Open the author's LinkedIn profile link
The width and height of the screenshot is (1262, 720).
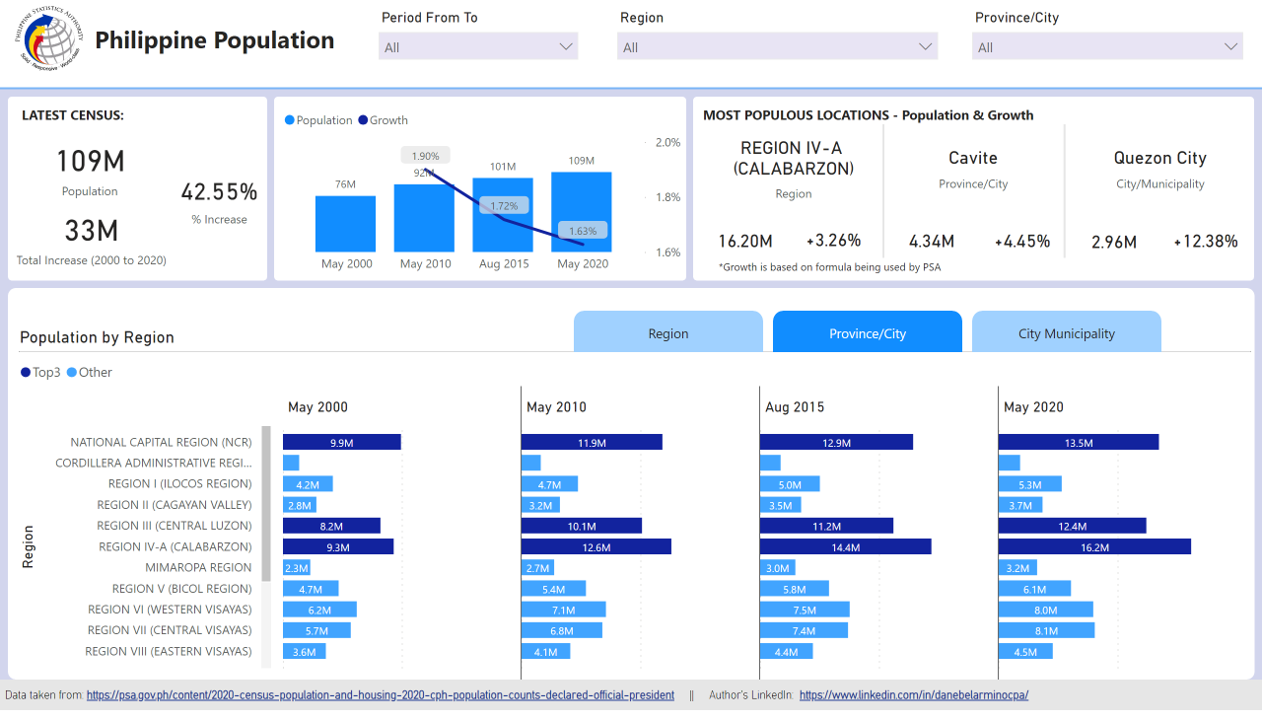[x=913, y=695]
